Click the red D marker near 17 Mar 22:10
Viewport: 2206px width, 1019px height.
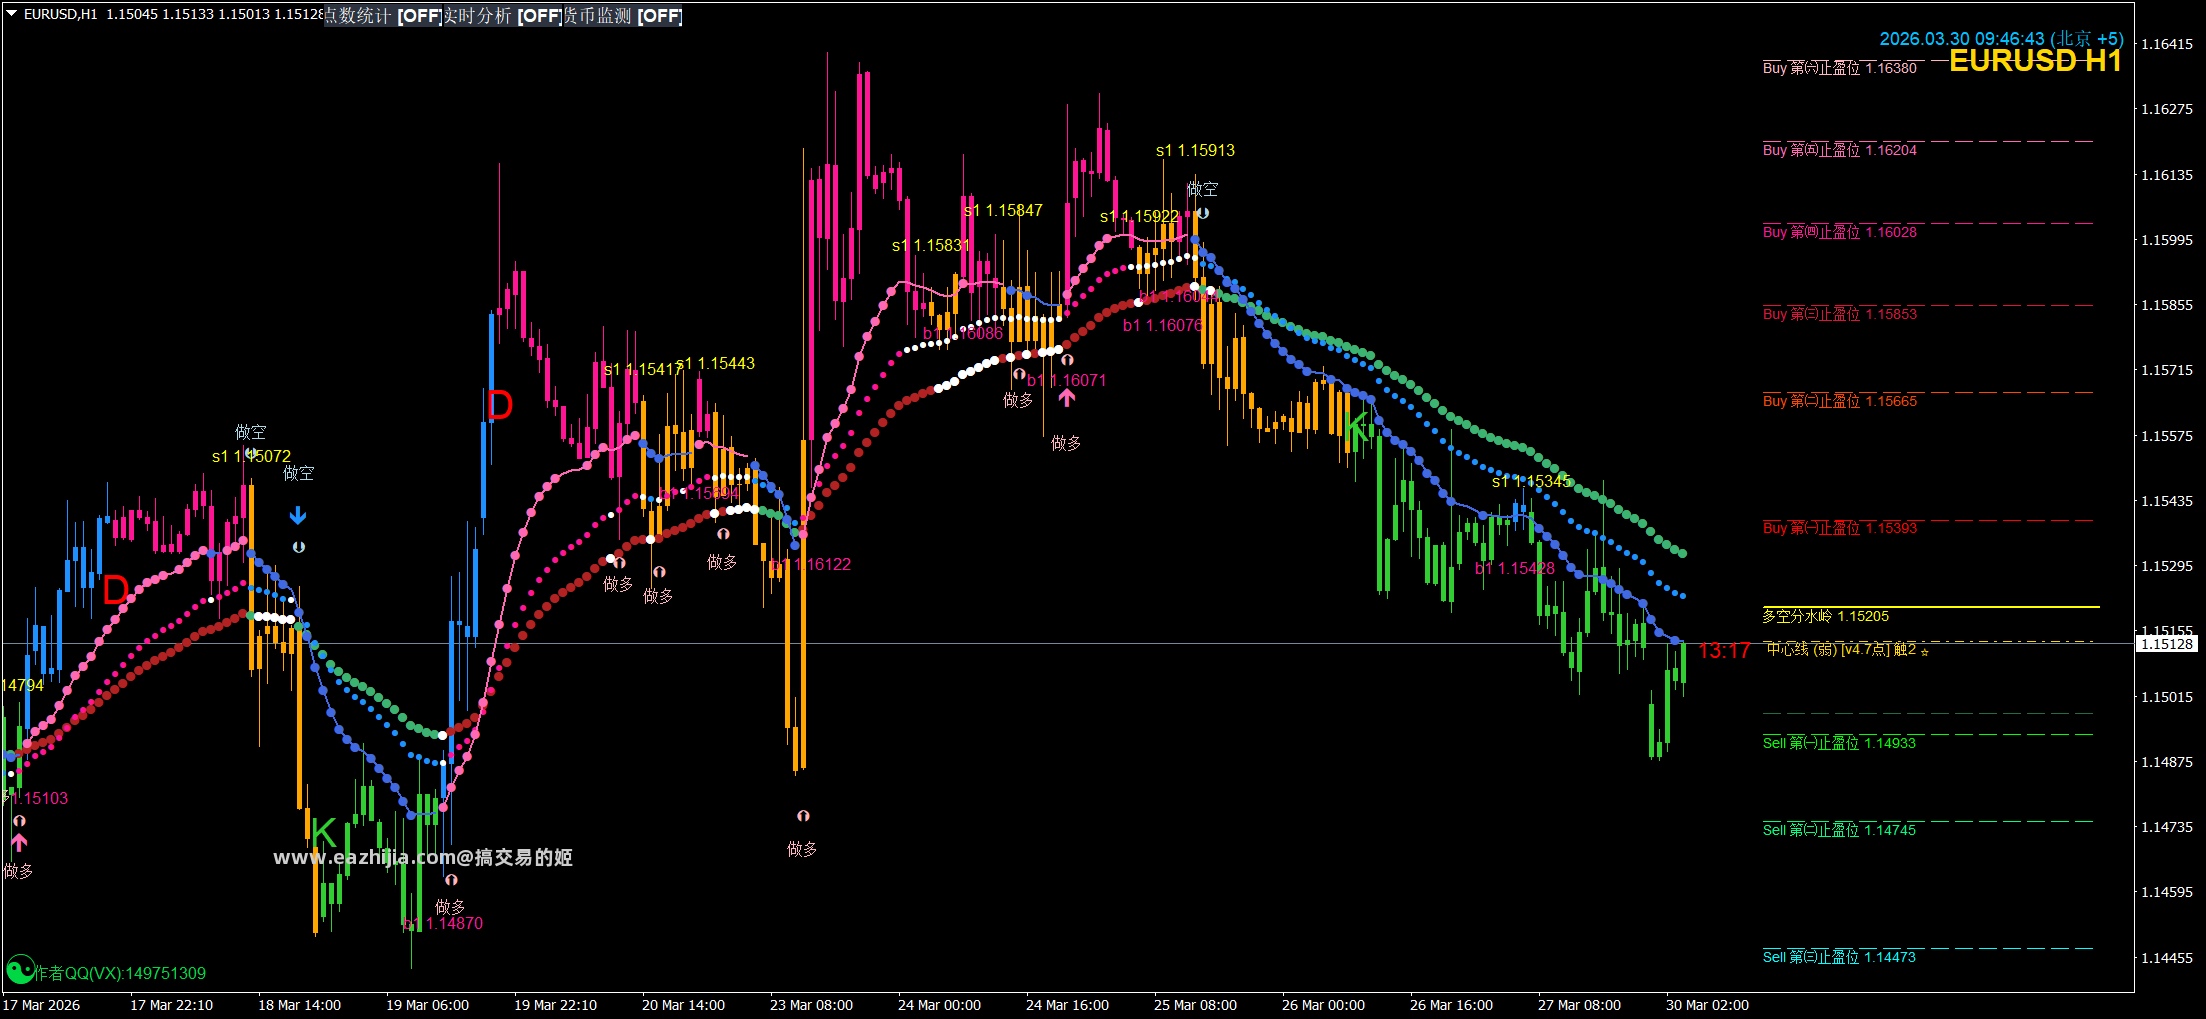coord(116,590)
